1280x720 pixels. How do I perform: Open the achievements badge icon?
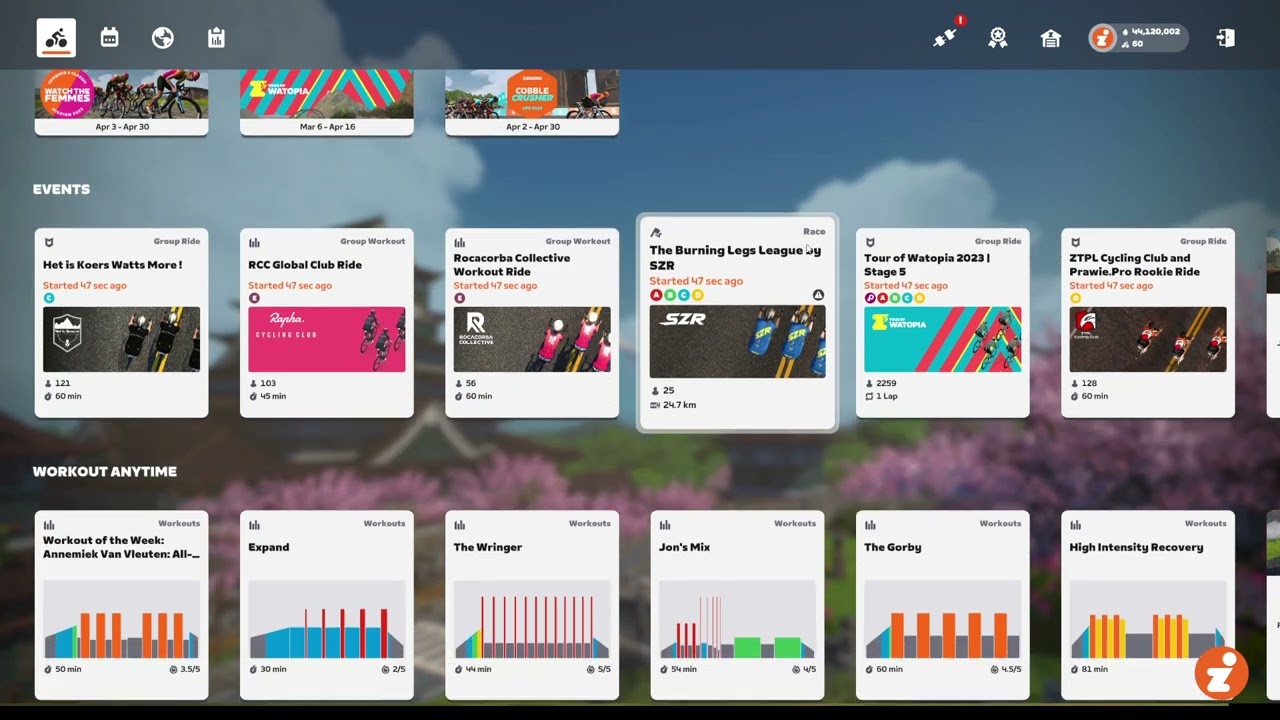tap(998, 38)
